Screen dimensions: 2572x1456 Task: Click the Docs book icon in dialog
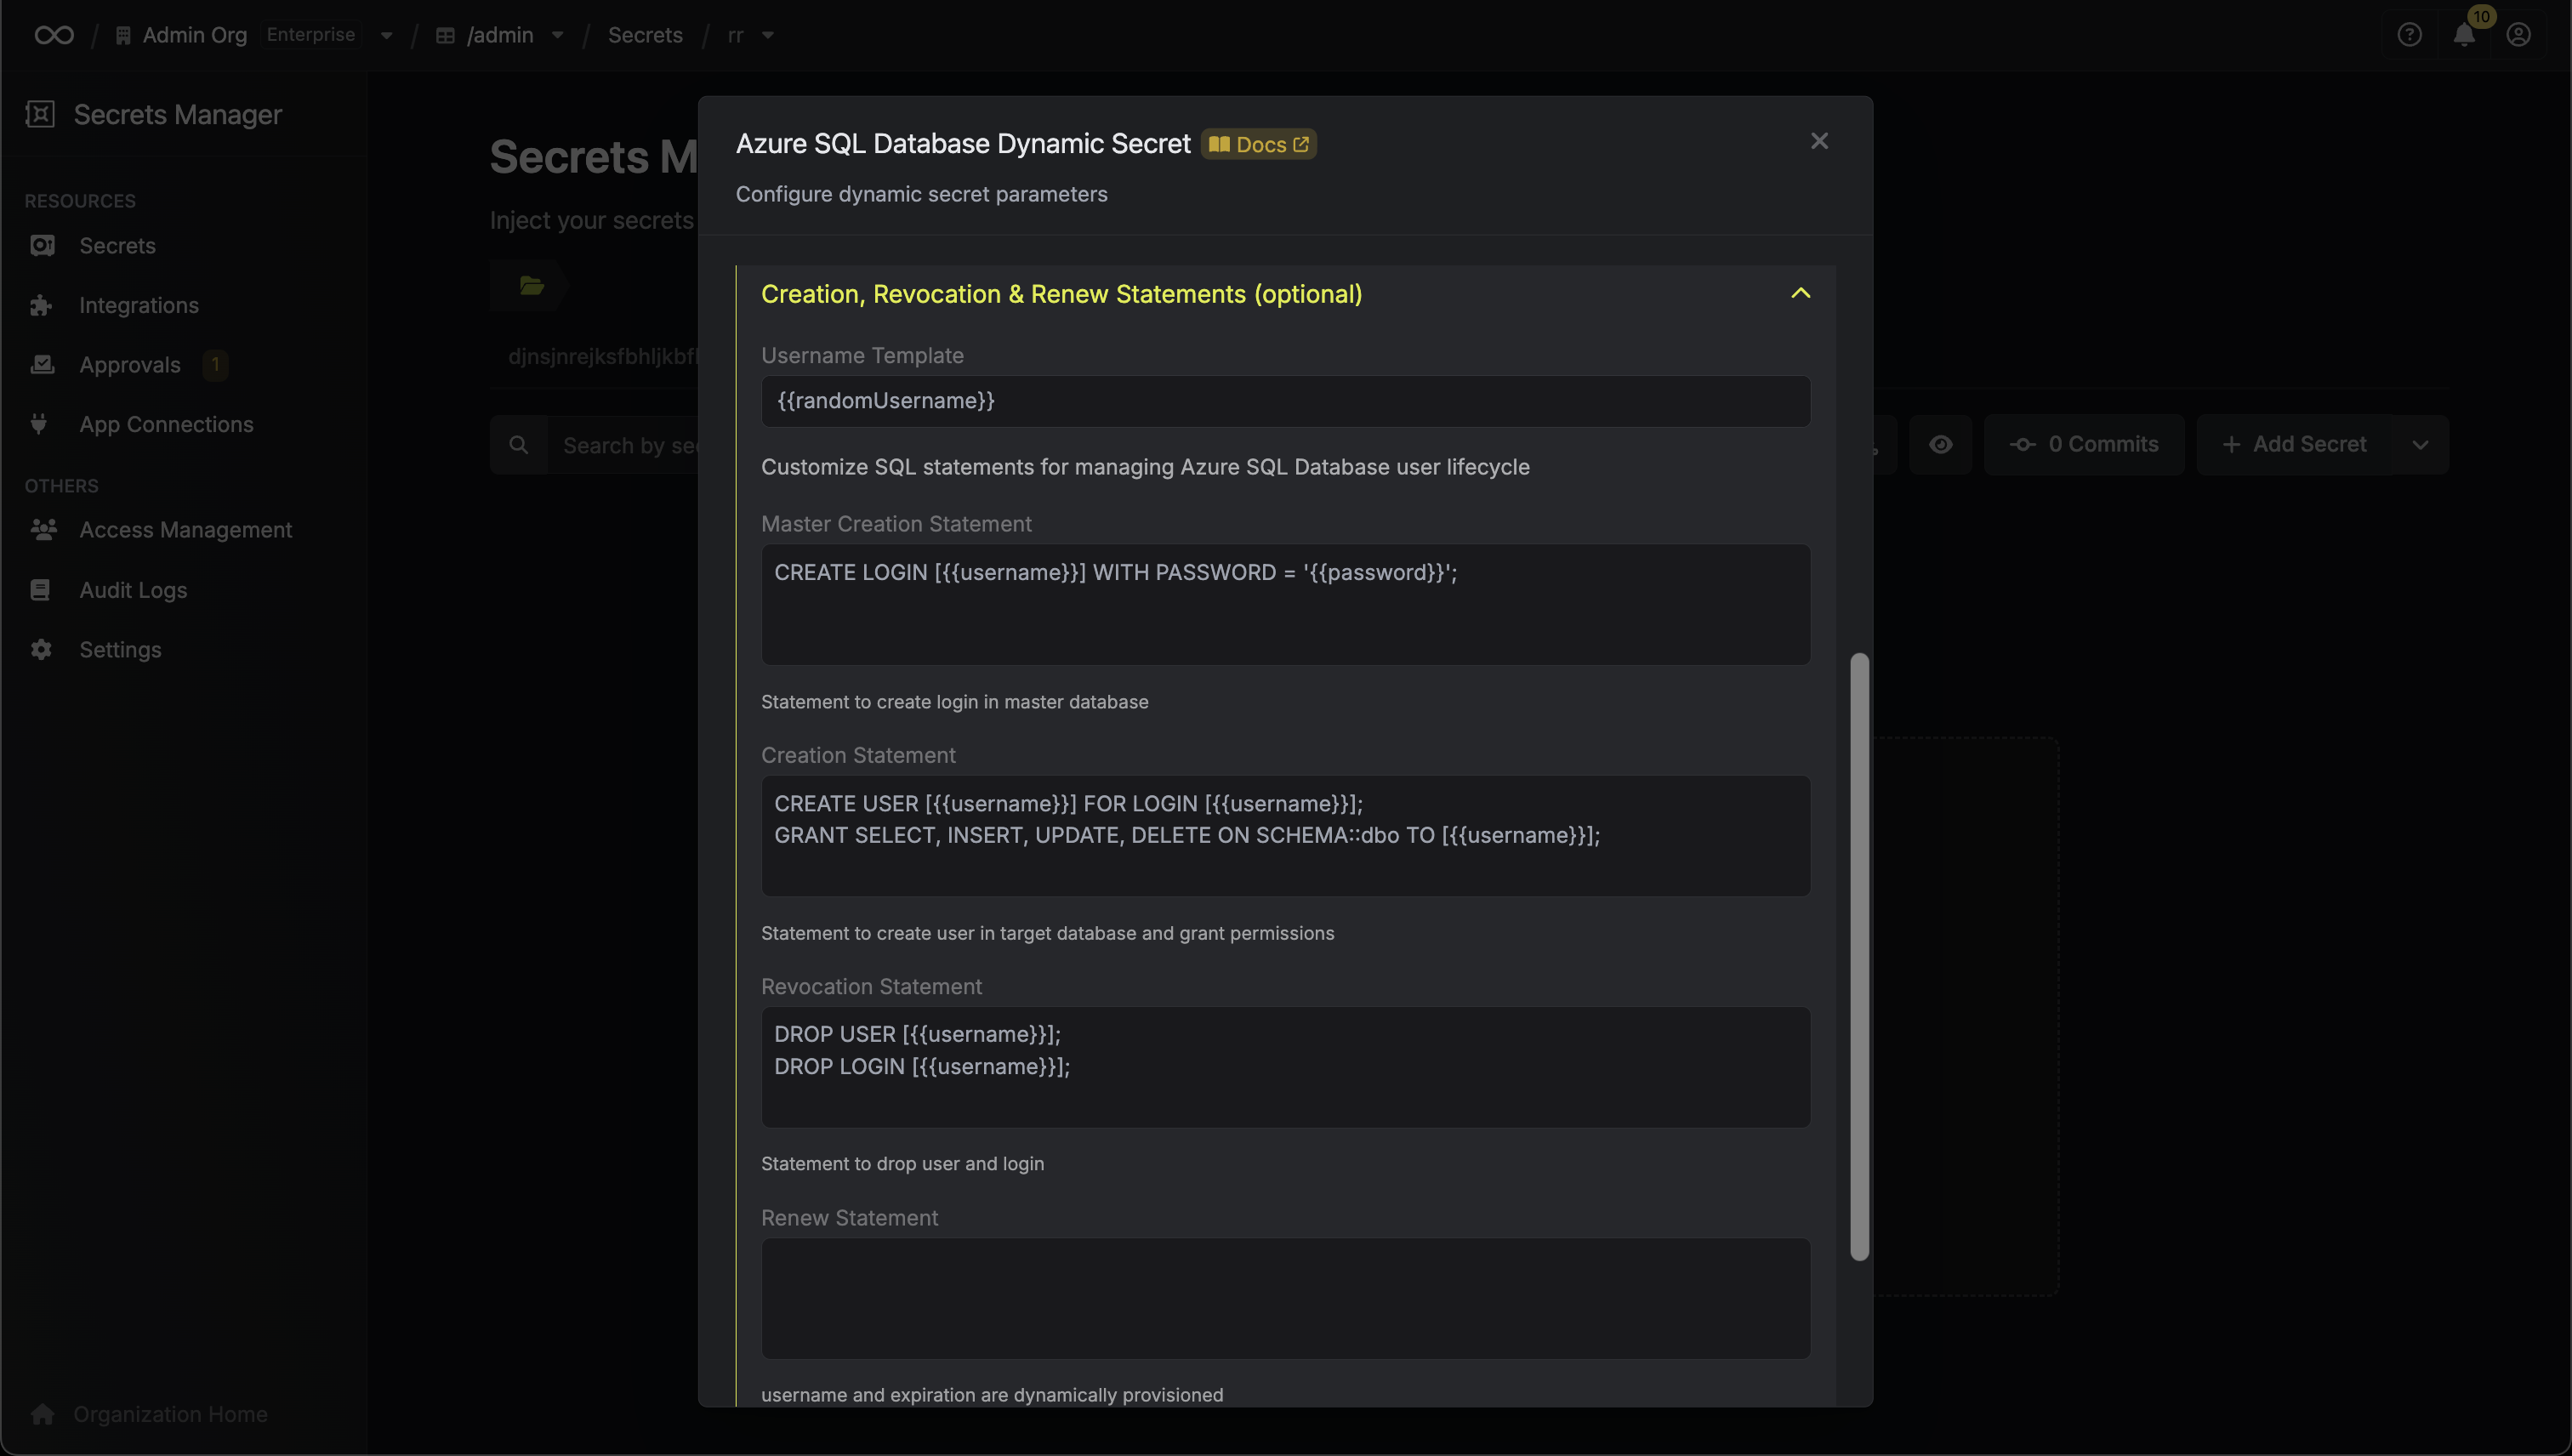1219,144
